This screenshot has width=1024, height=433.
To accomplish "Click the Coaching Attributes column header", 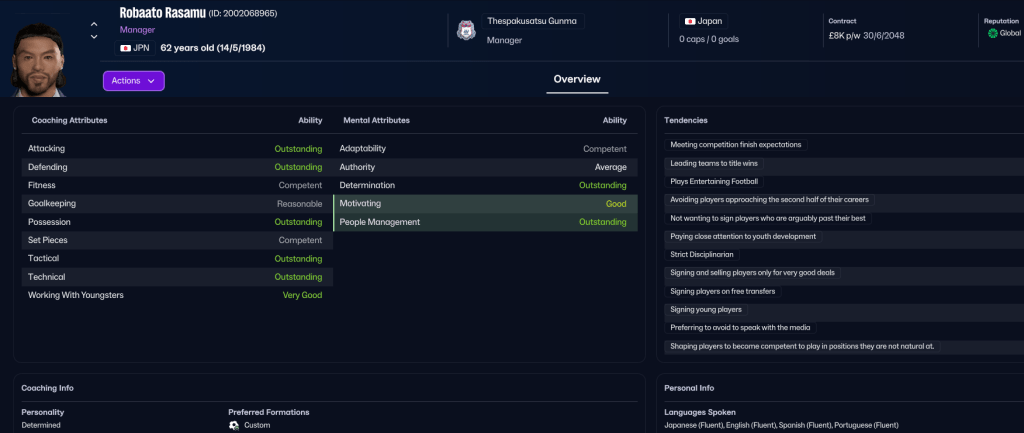I will coord(69,120).
